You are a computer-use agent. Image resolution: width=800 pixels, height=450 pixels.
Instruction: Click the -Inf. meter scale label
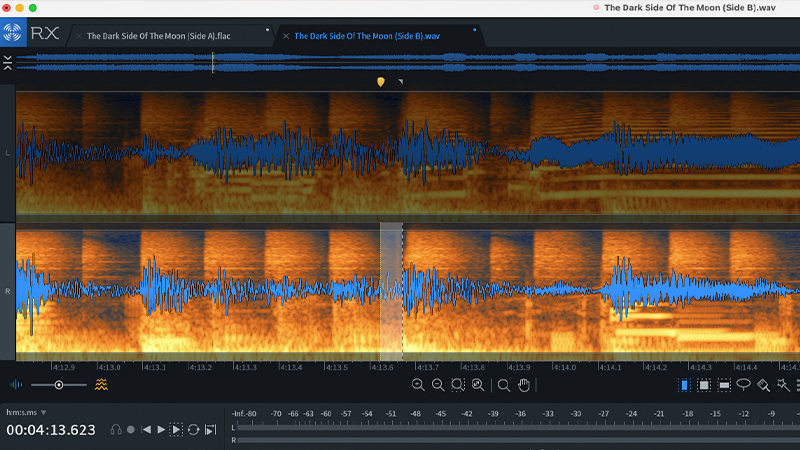[x=239, y=414]
